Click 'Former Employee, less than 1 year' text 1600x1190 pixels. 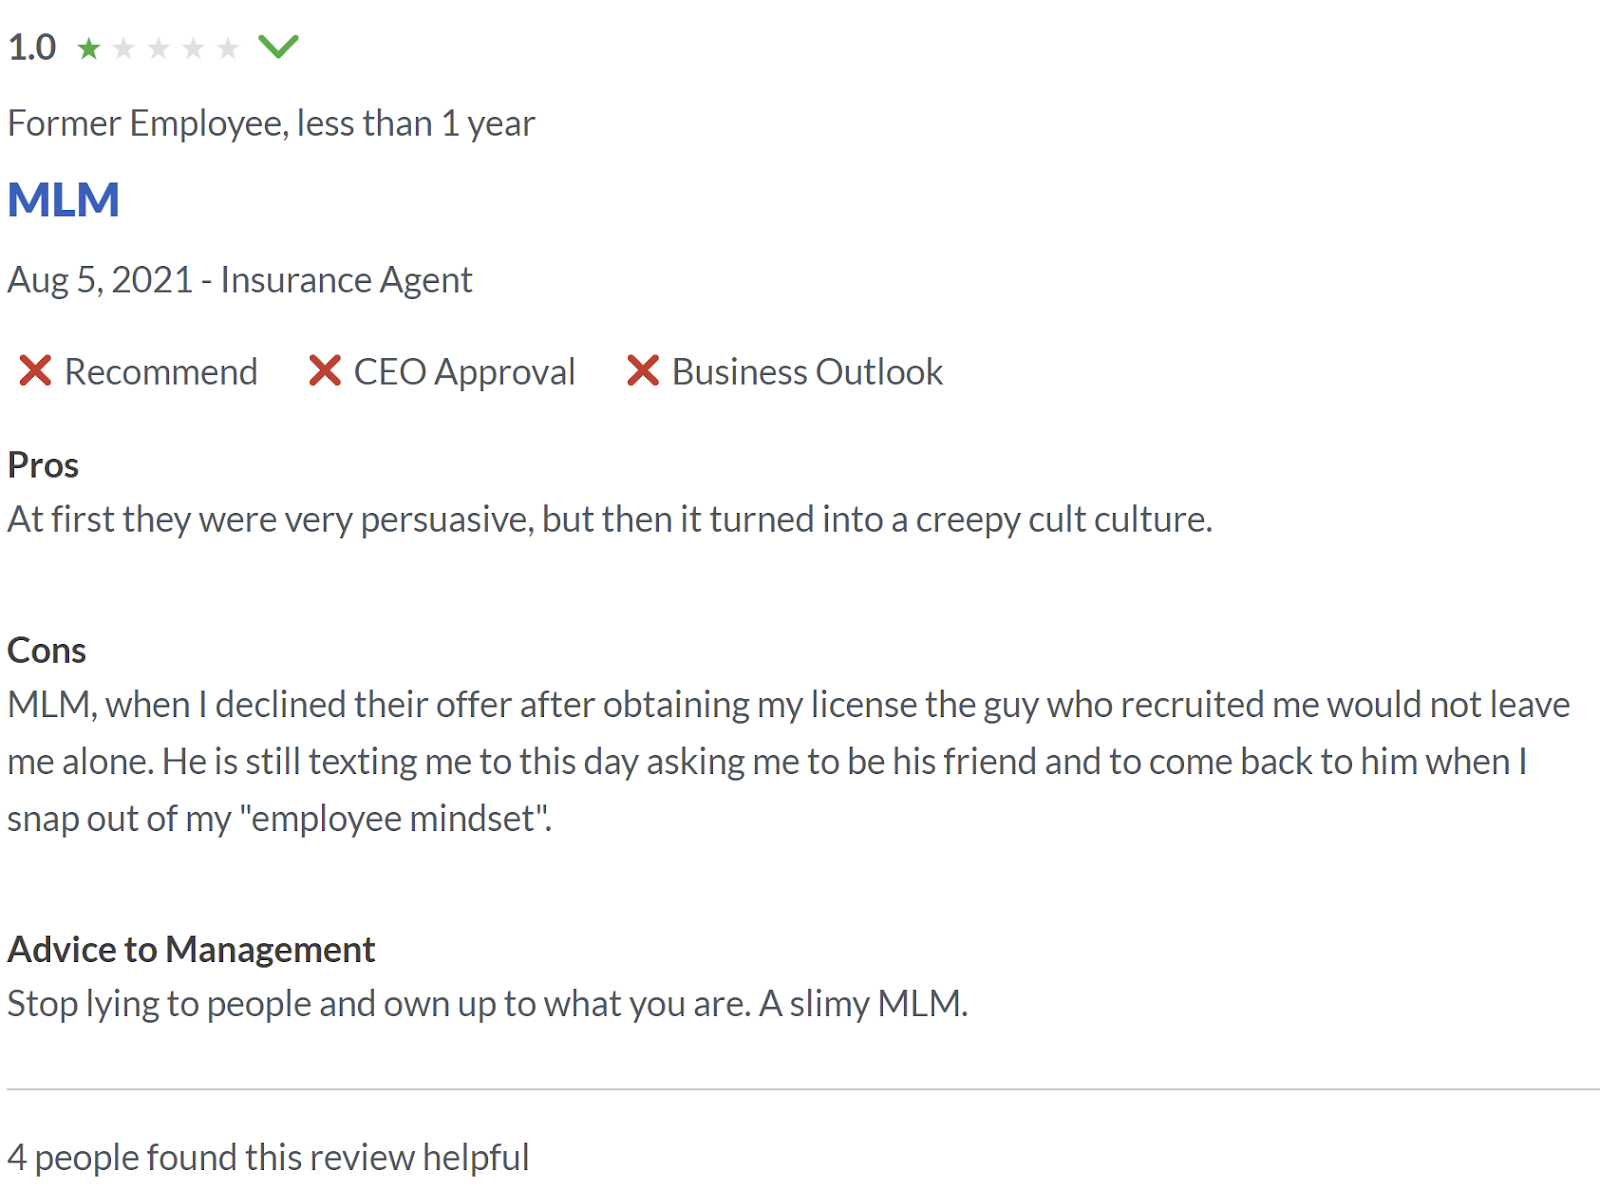click(x=271, y=123)
